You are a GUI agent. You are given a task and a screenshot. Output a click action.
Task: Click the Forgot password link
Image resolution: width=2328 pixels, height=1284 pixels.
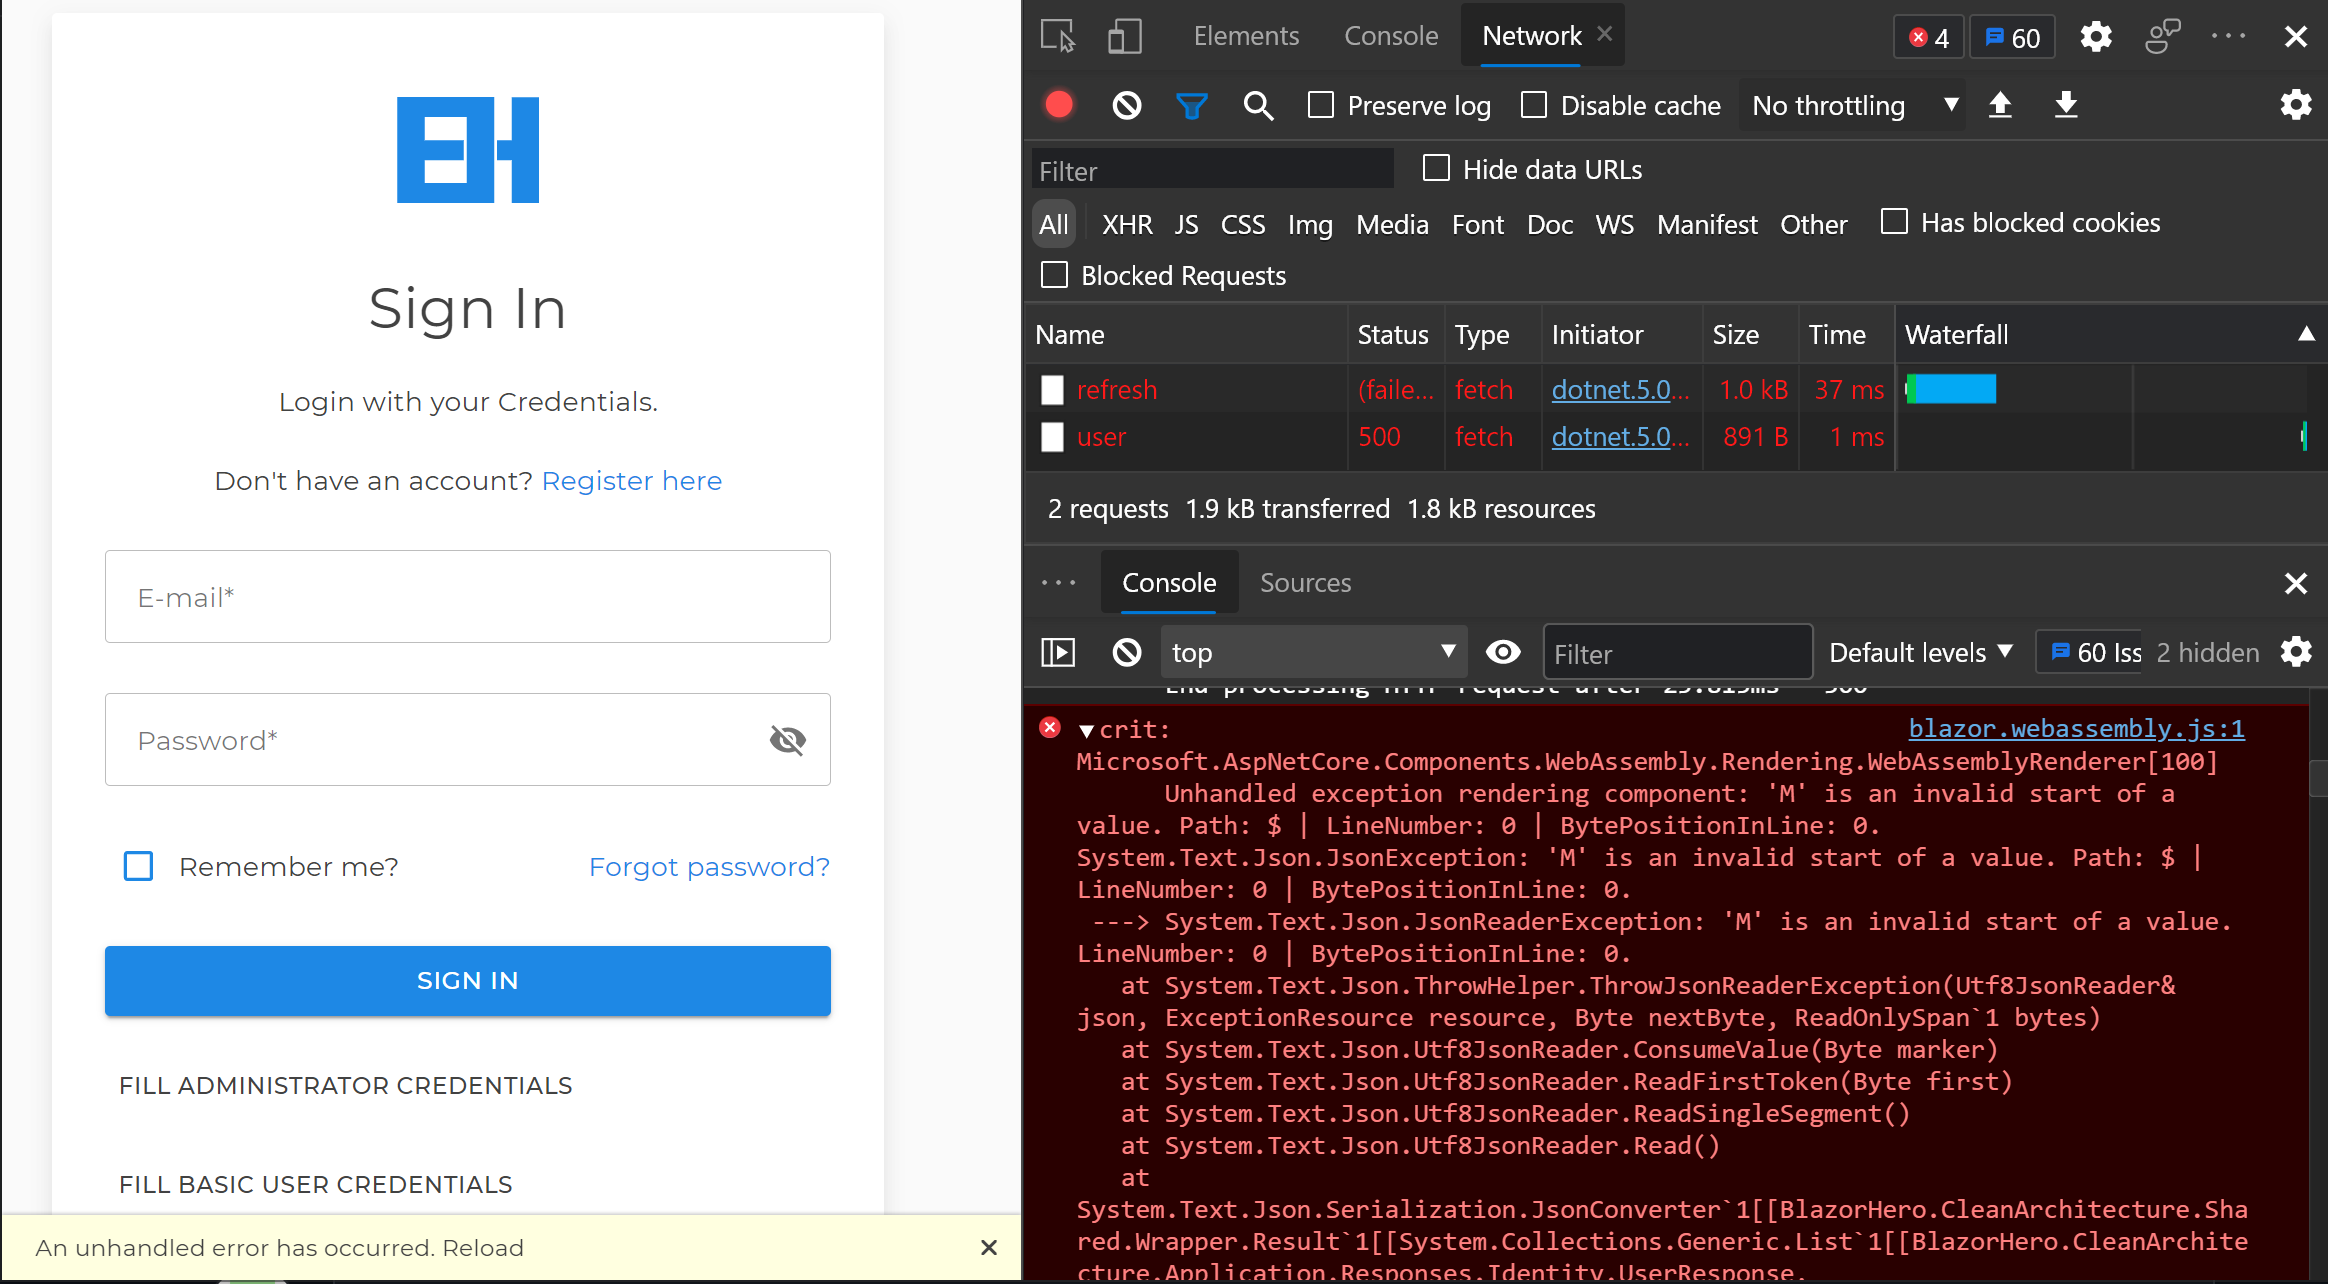(708, 865)
